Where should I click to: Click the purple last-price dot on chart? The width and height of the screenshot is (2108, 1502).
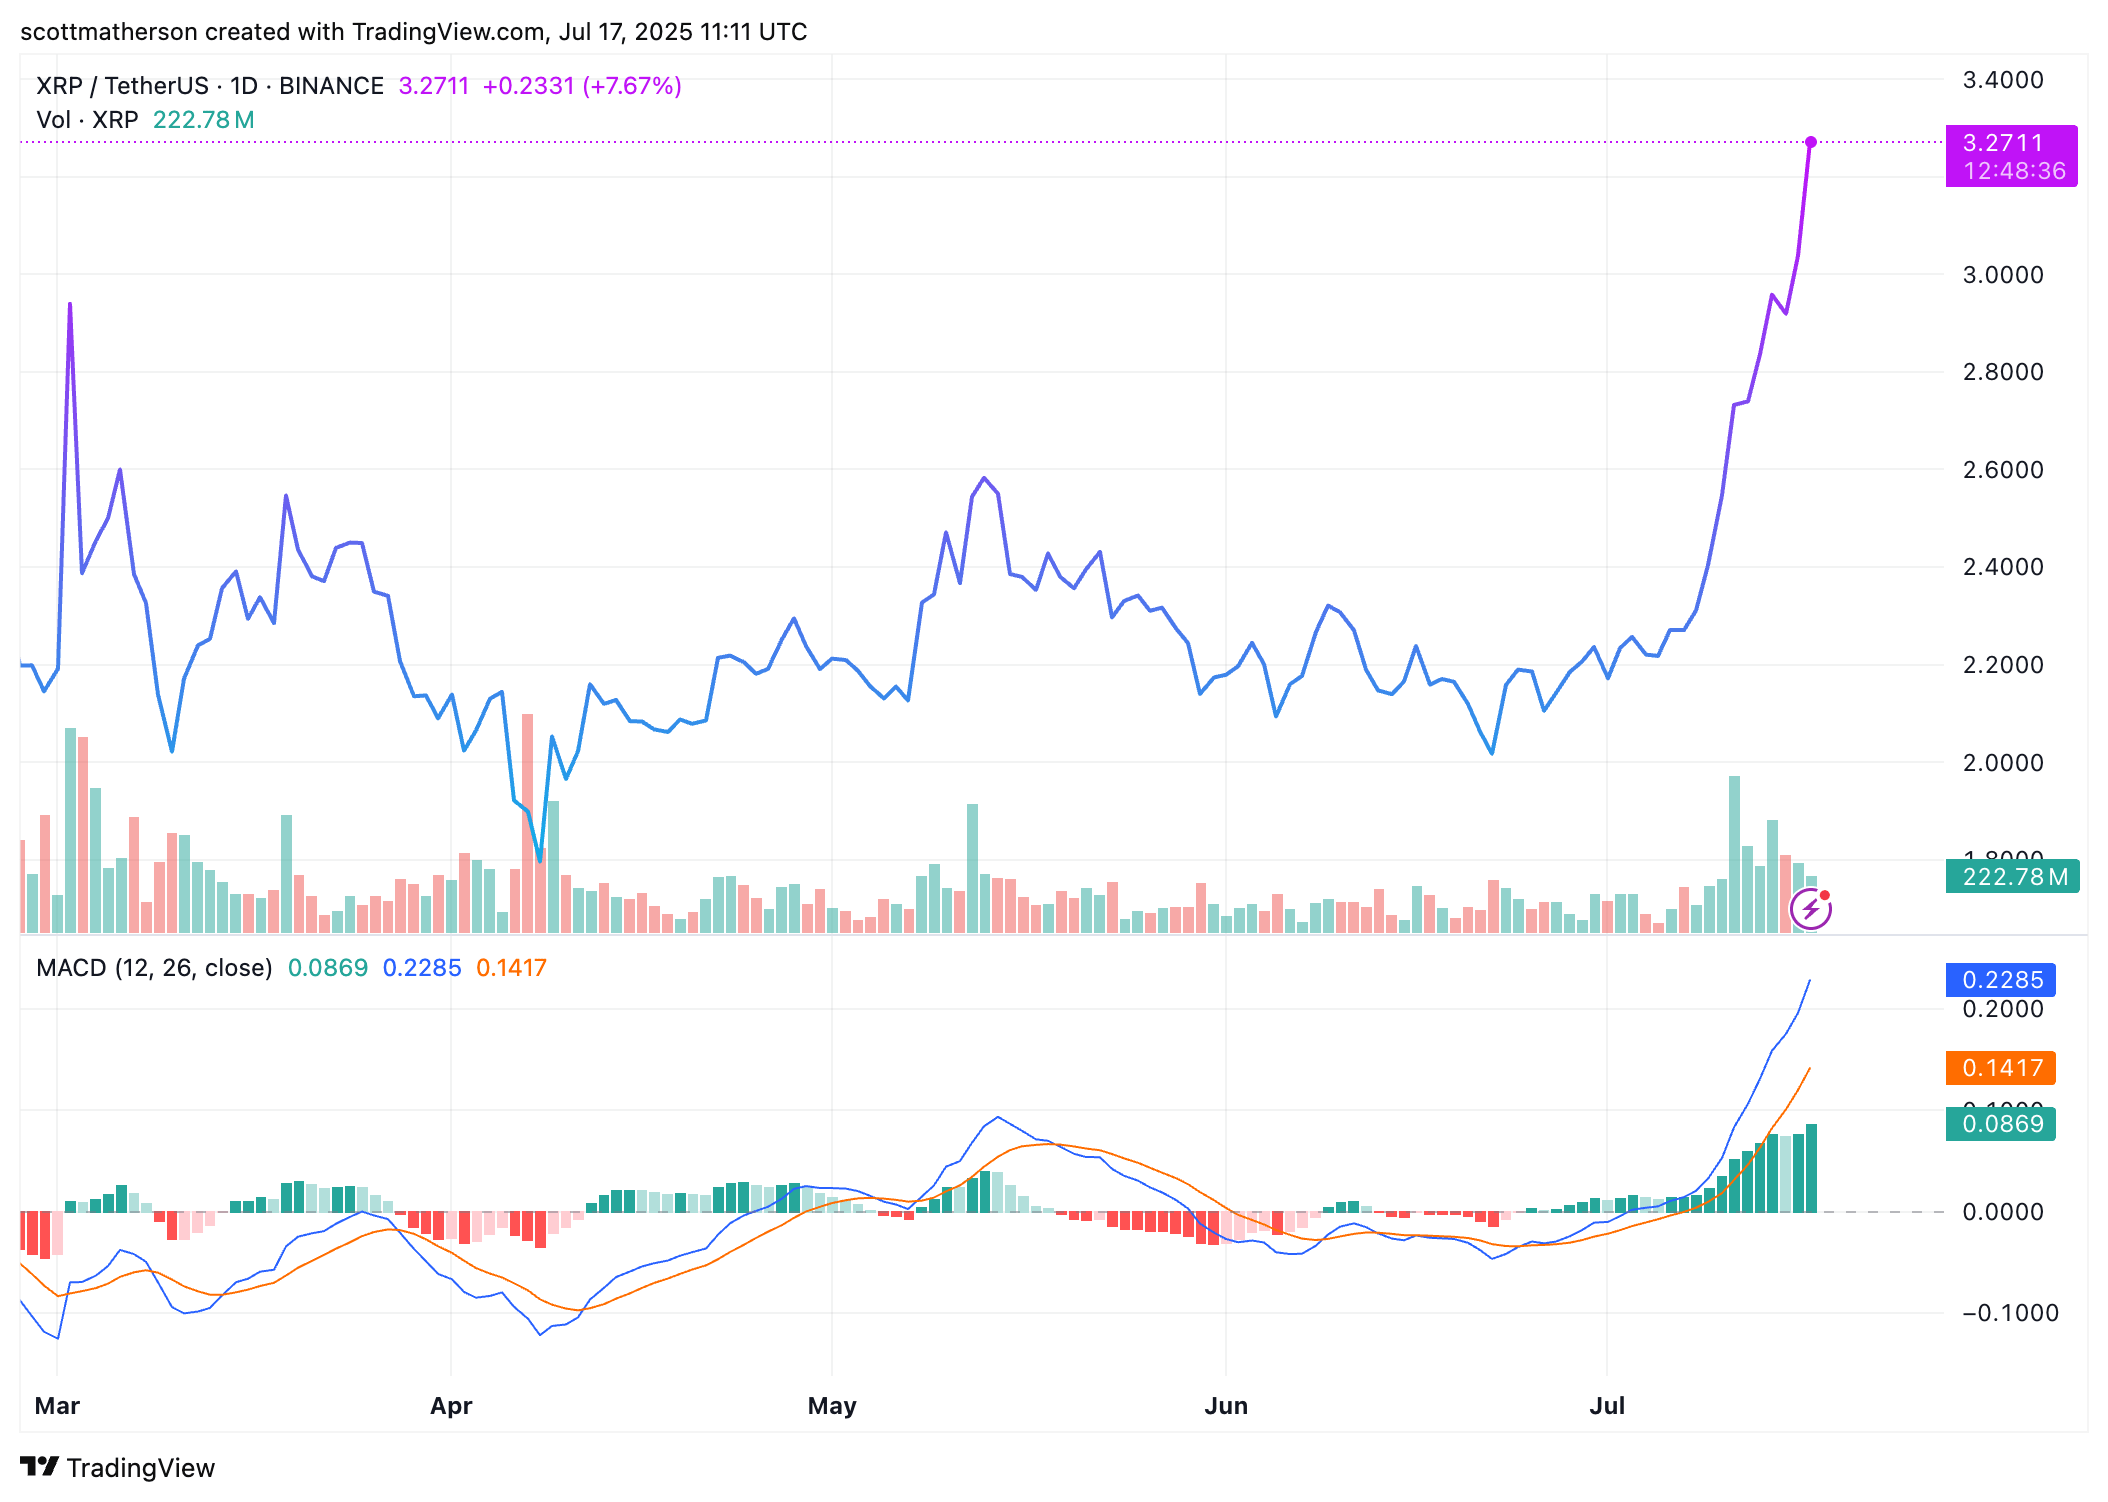(1811, 142)
